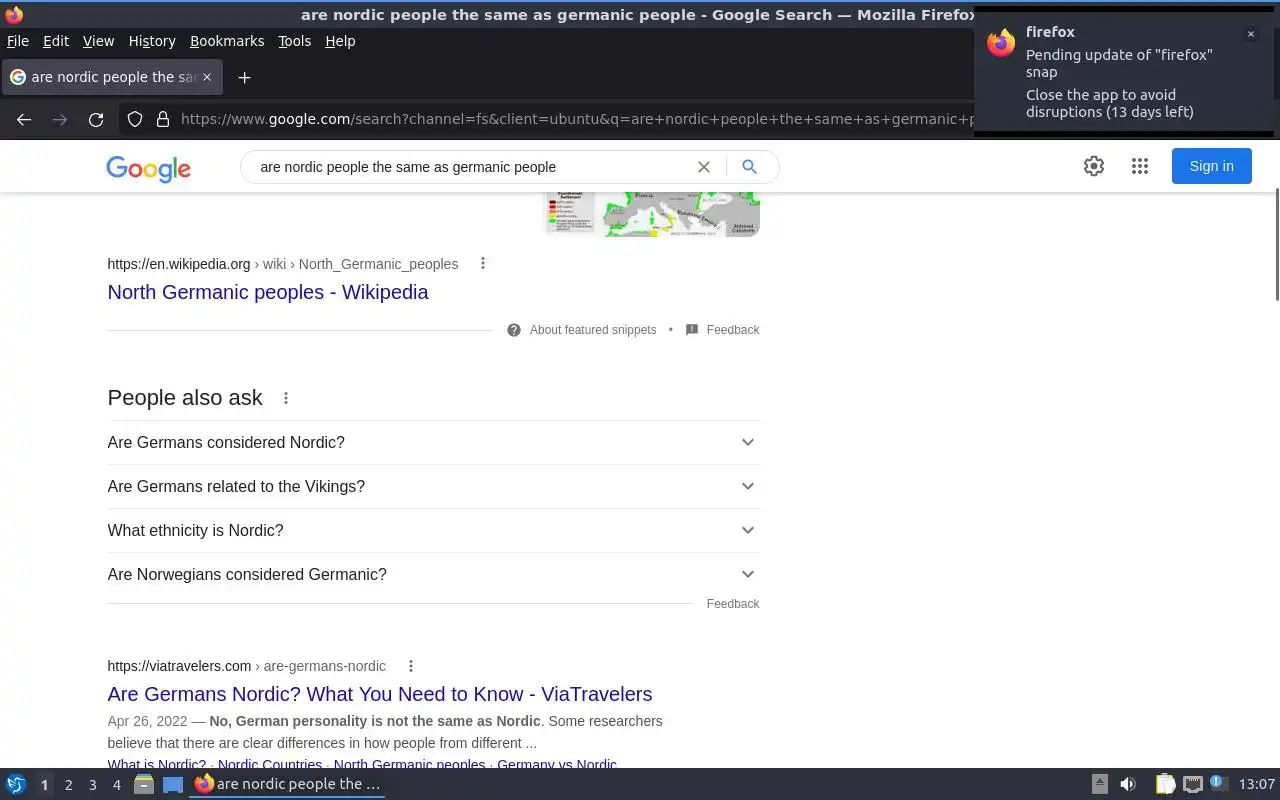Click the Google logo

[x=148, y=168]
